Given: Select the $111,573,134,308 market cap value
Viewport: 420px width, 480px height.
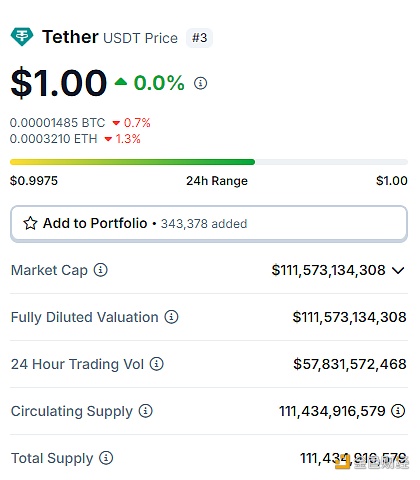Looking at the screenshot, I should point(328,270).
